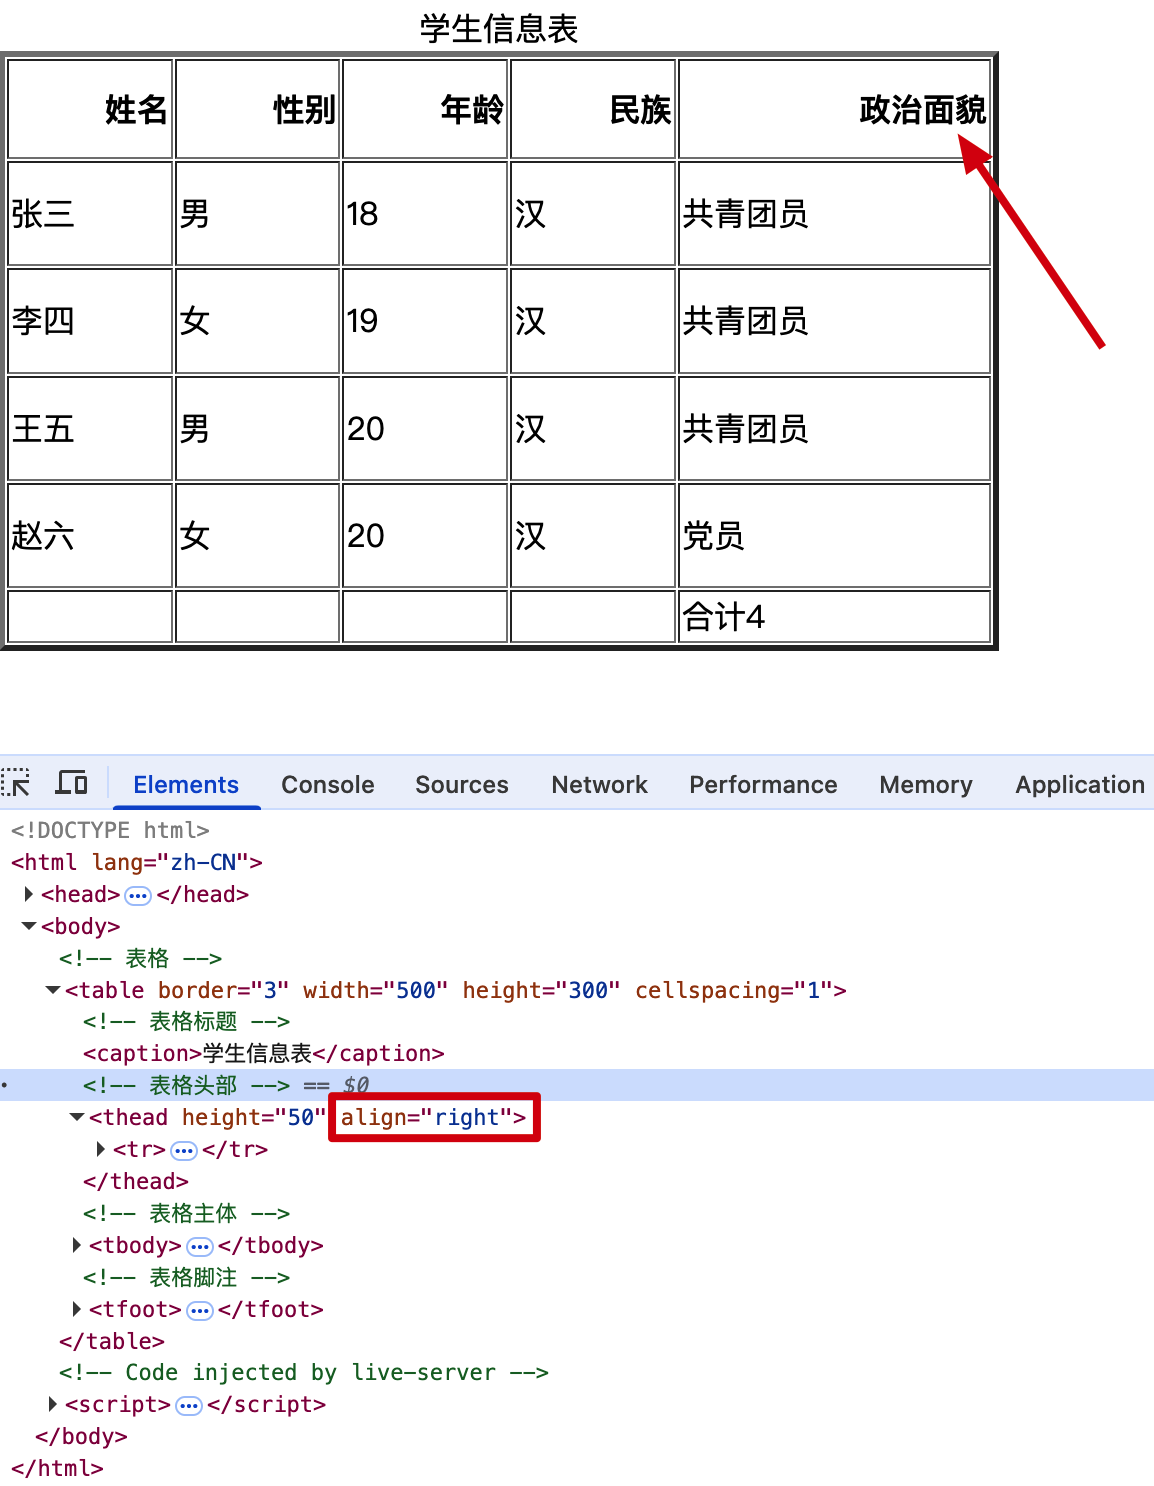Switch to the Network tab

(599, 785)
